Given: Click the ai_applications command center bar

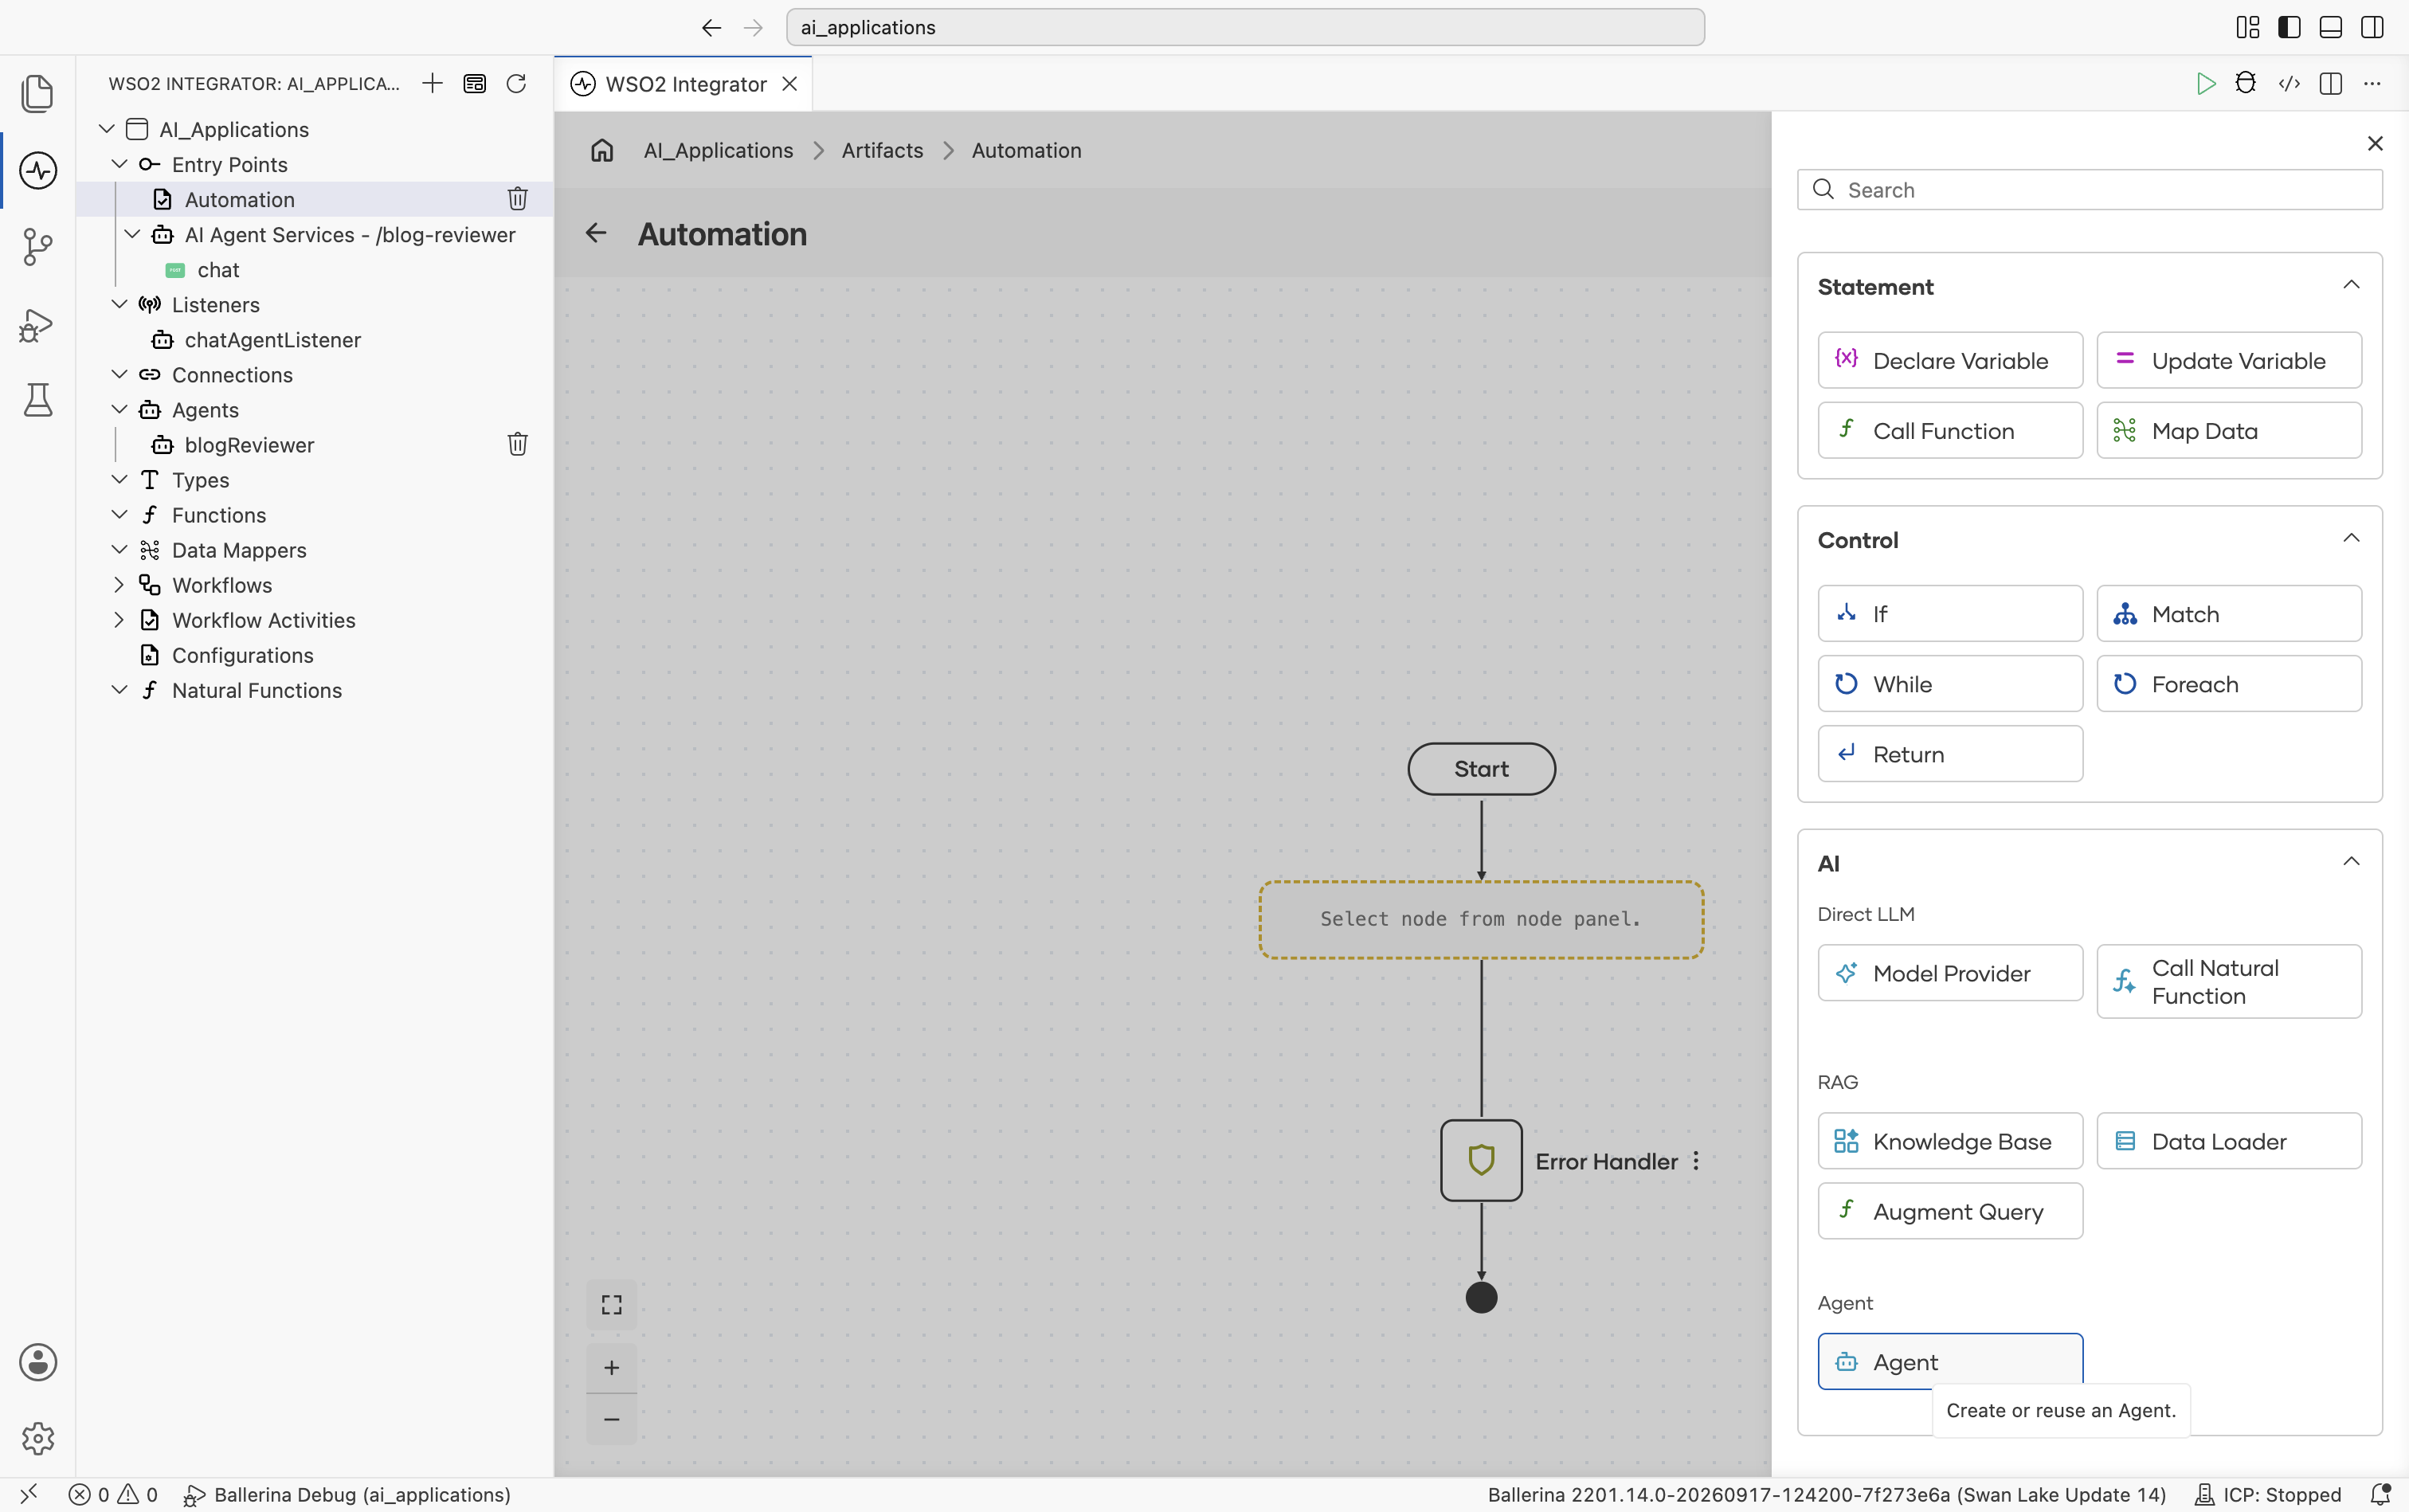Looking at the screenshot, I should click(x=1245, y=27).
